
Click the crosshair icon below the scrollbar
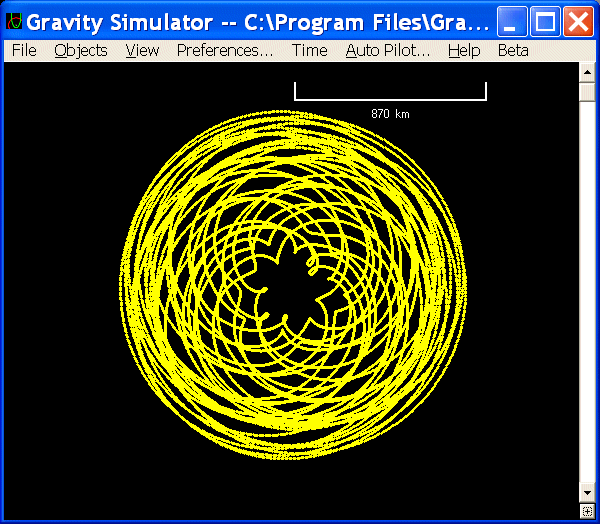click(x=587, y=511)
